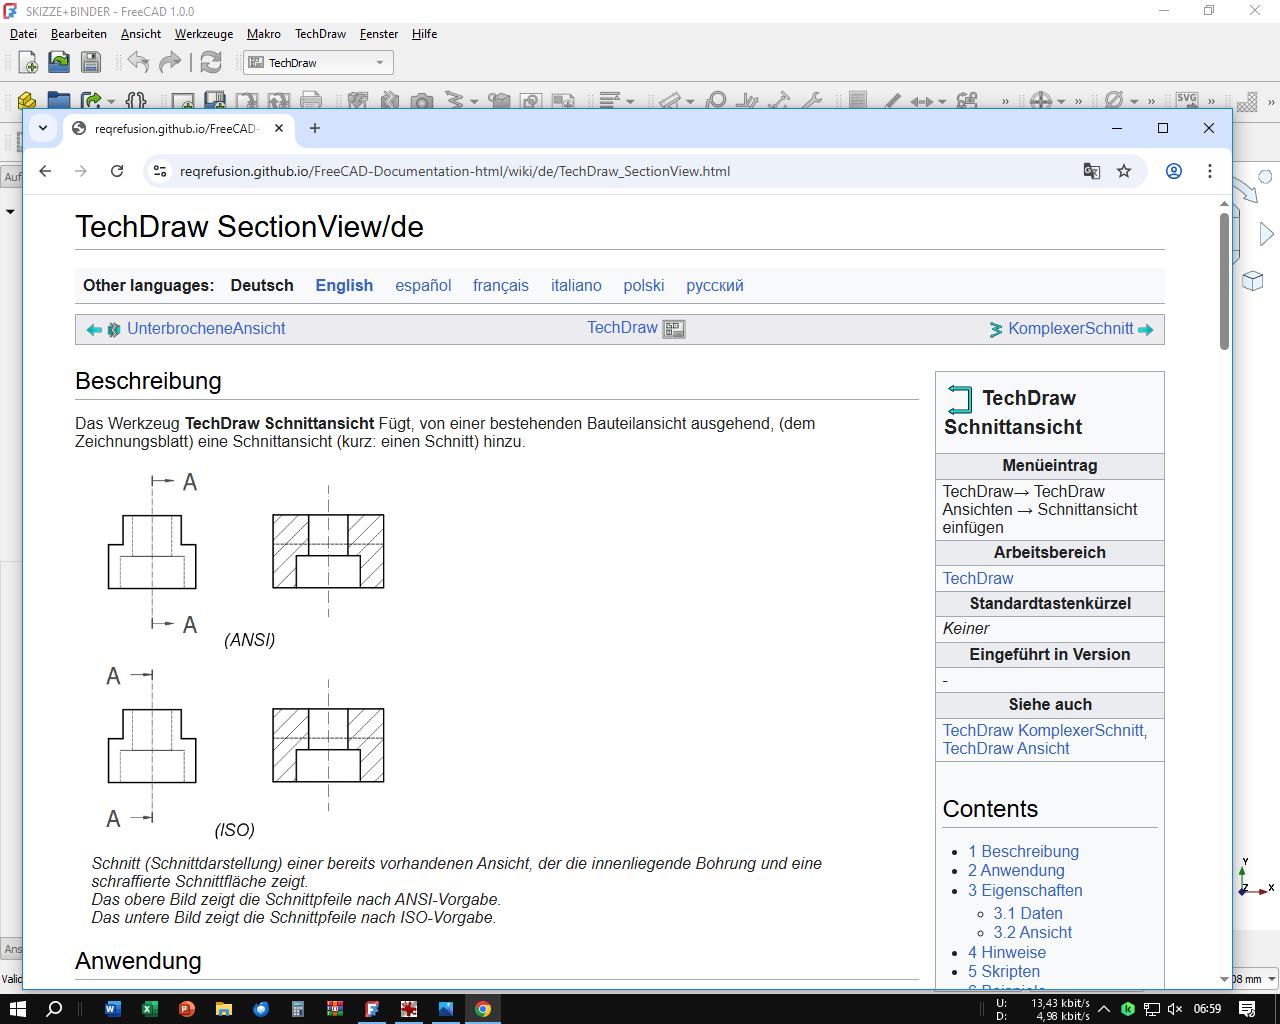Go to next page KomplexerSchnitt
The height and width of the screenshot is (1024, 1280).
point(1071,329)
